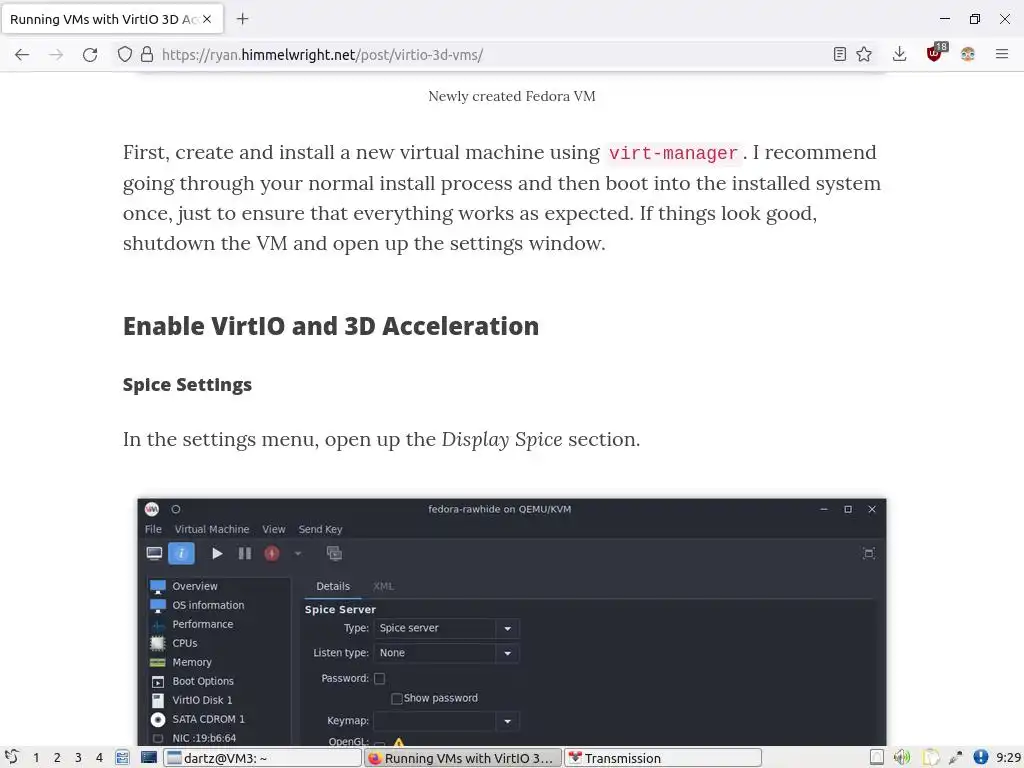The height and width of the screenshot is (768, 1024).
Task: Click the blue update notification tray icon
Action: click(980, 757)
